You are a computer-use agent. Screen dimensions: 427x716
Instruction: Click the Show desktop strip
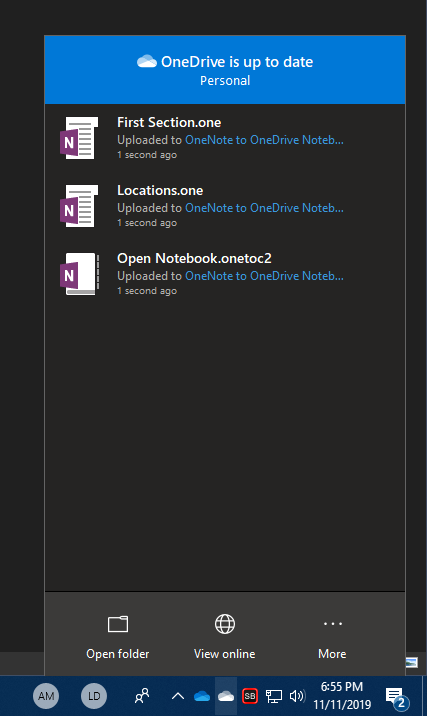coord(425,696)
